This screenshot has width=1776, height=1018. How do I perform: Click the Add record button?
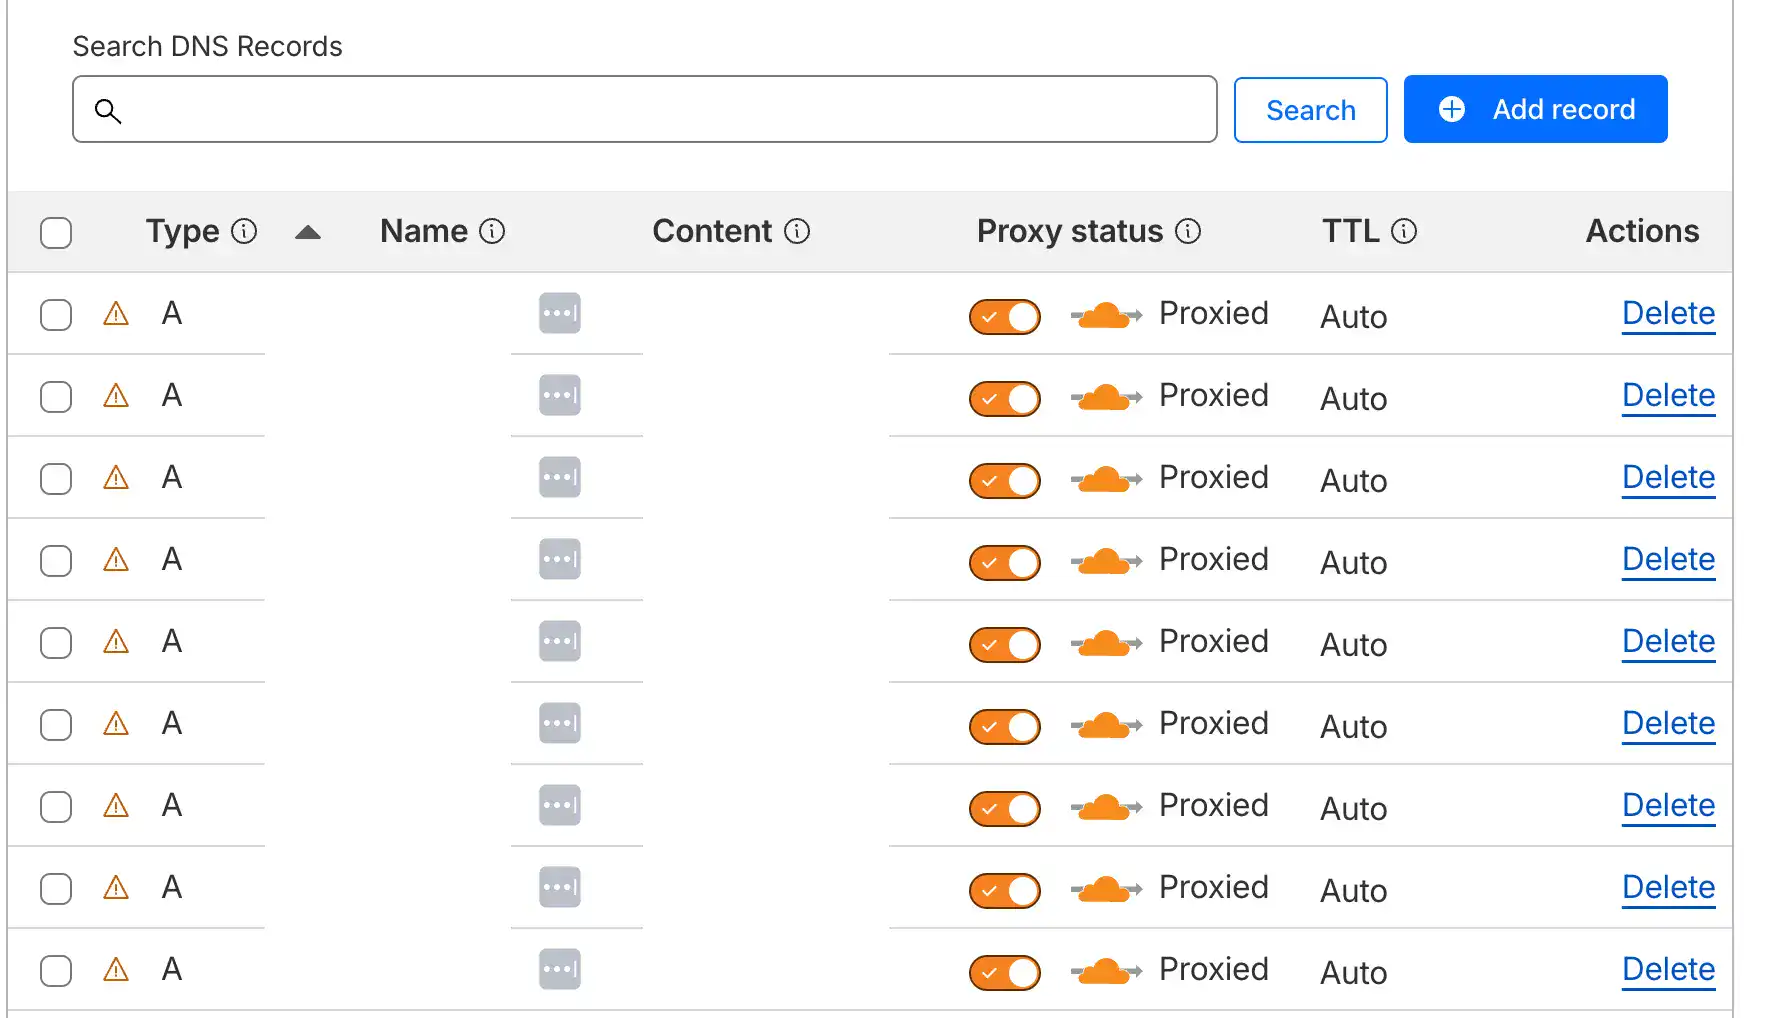pos(1536,109)
